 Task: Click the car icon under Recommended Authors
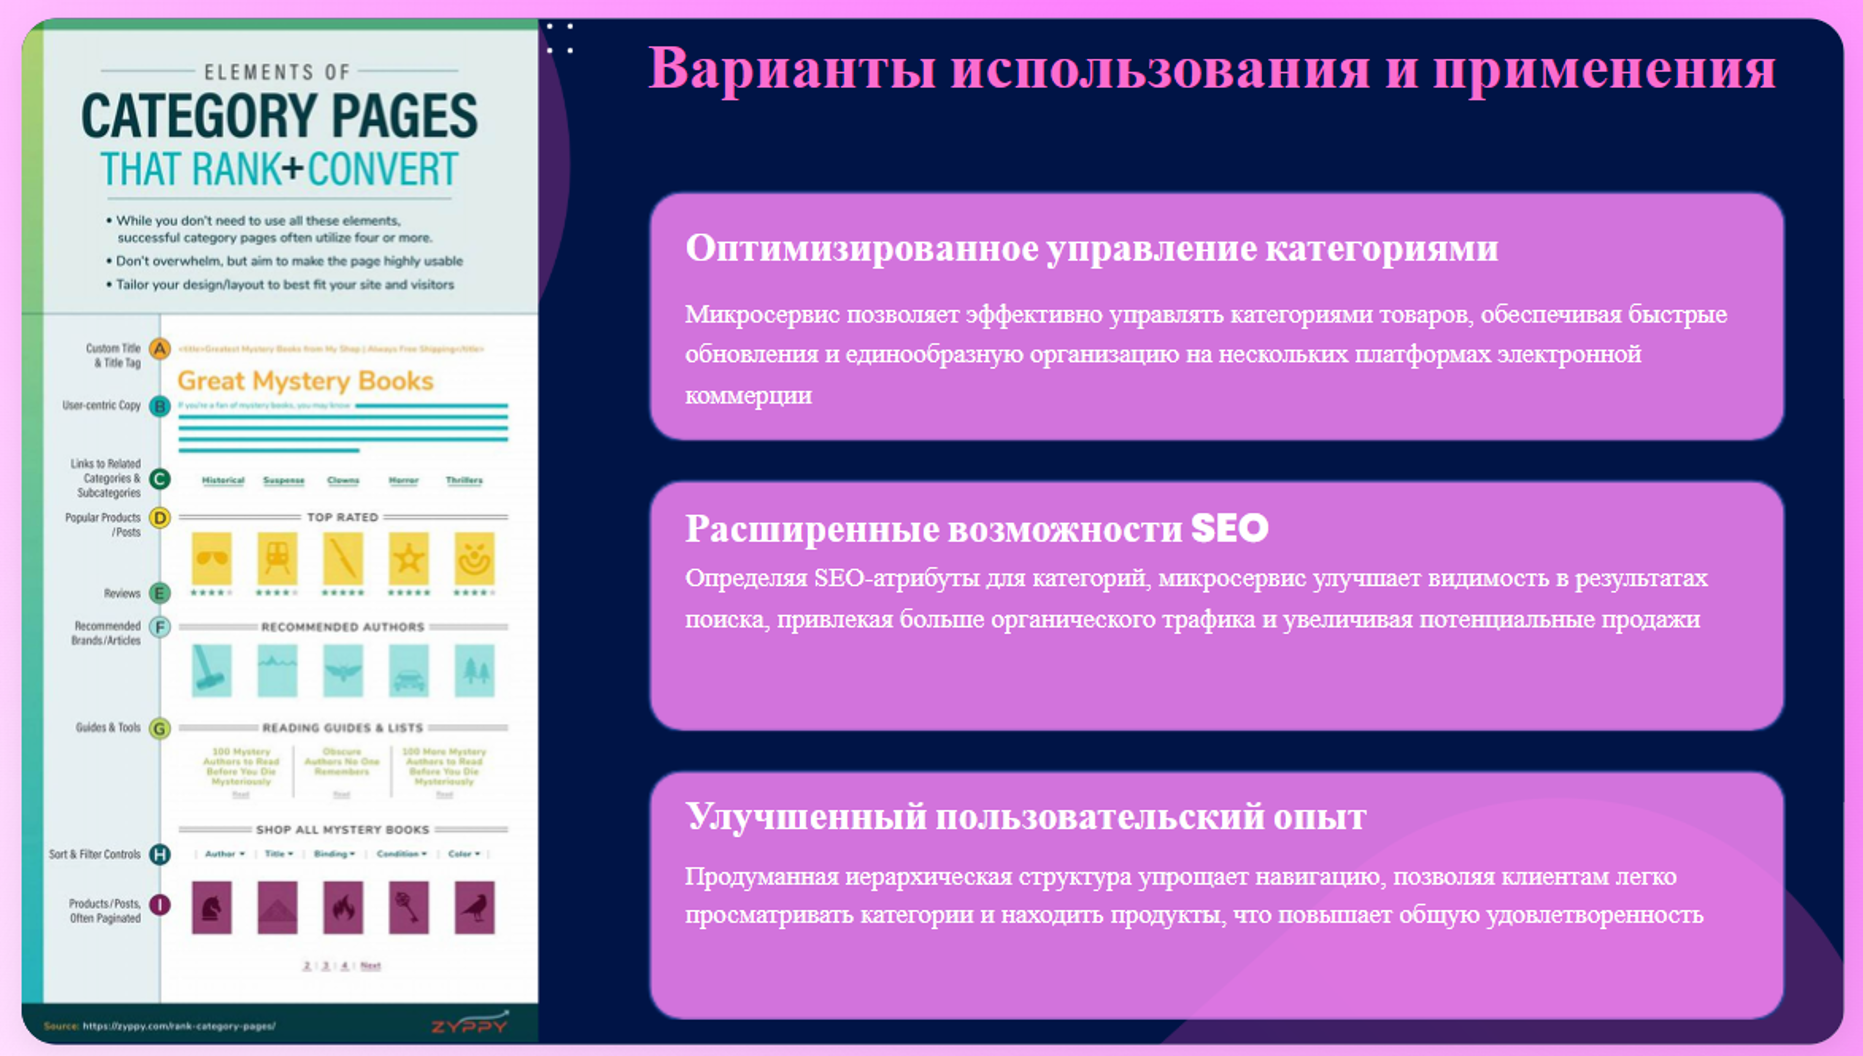pos(408,671)
